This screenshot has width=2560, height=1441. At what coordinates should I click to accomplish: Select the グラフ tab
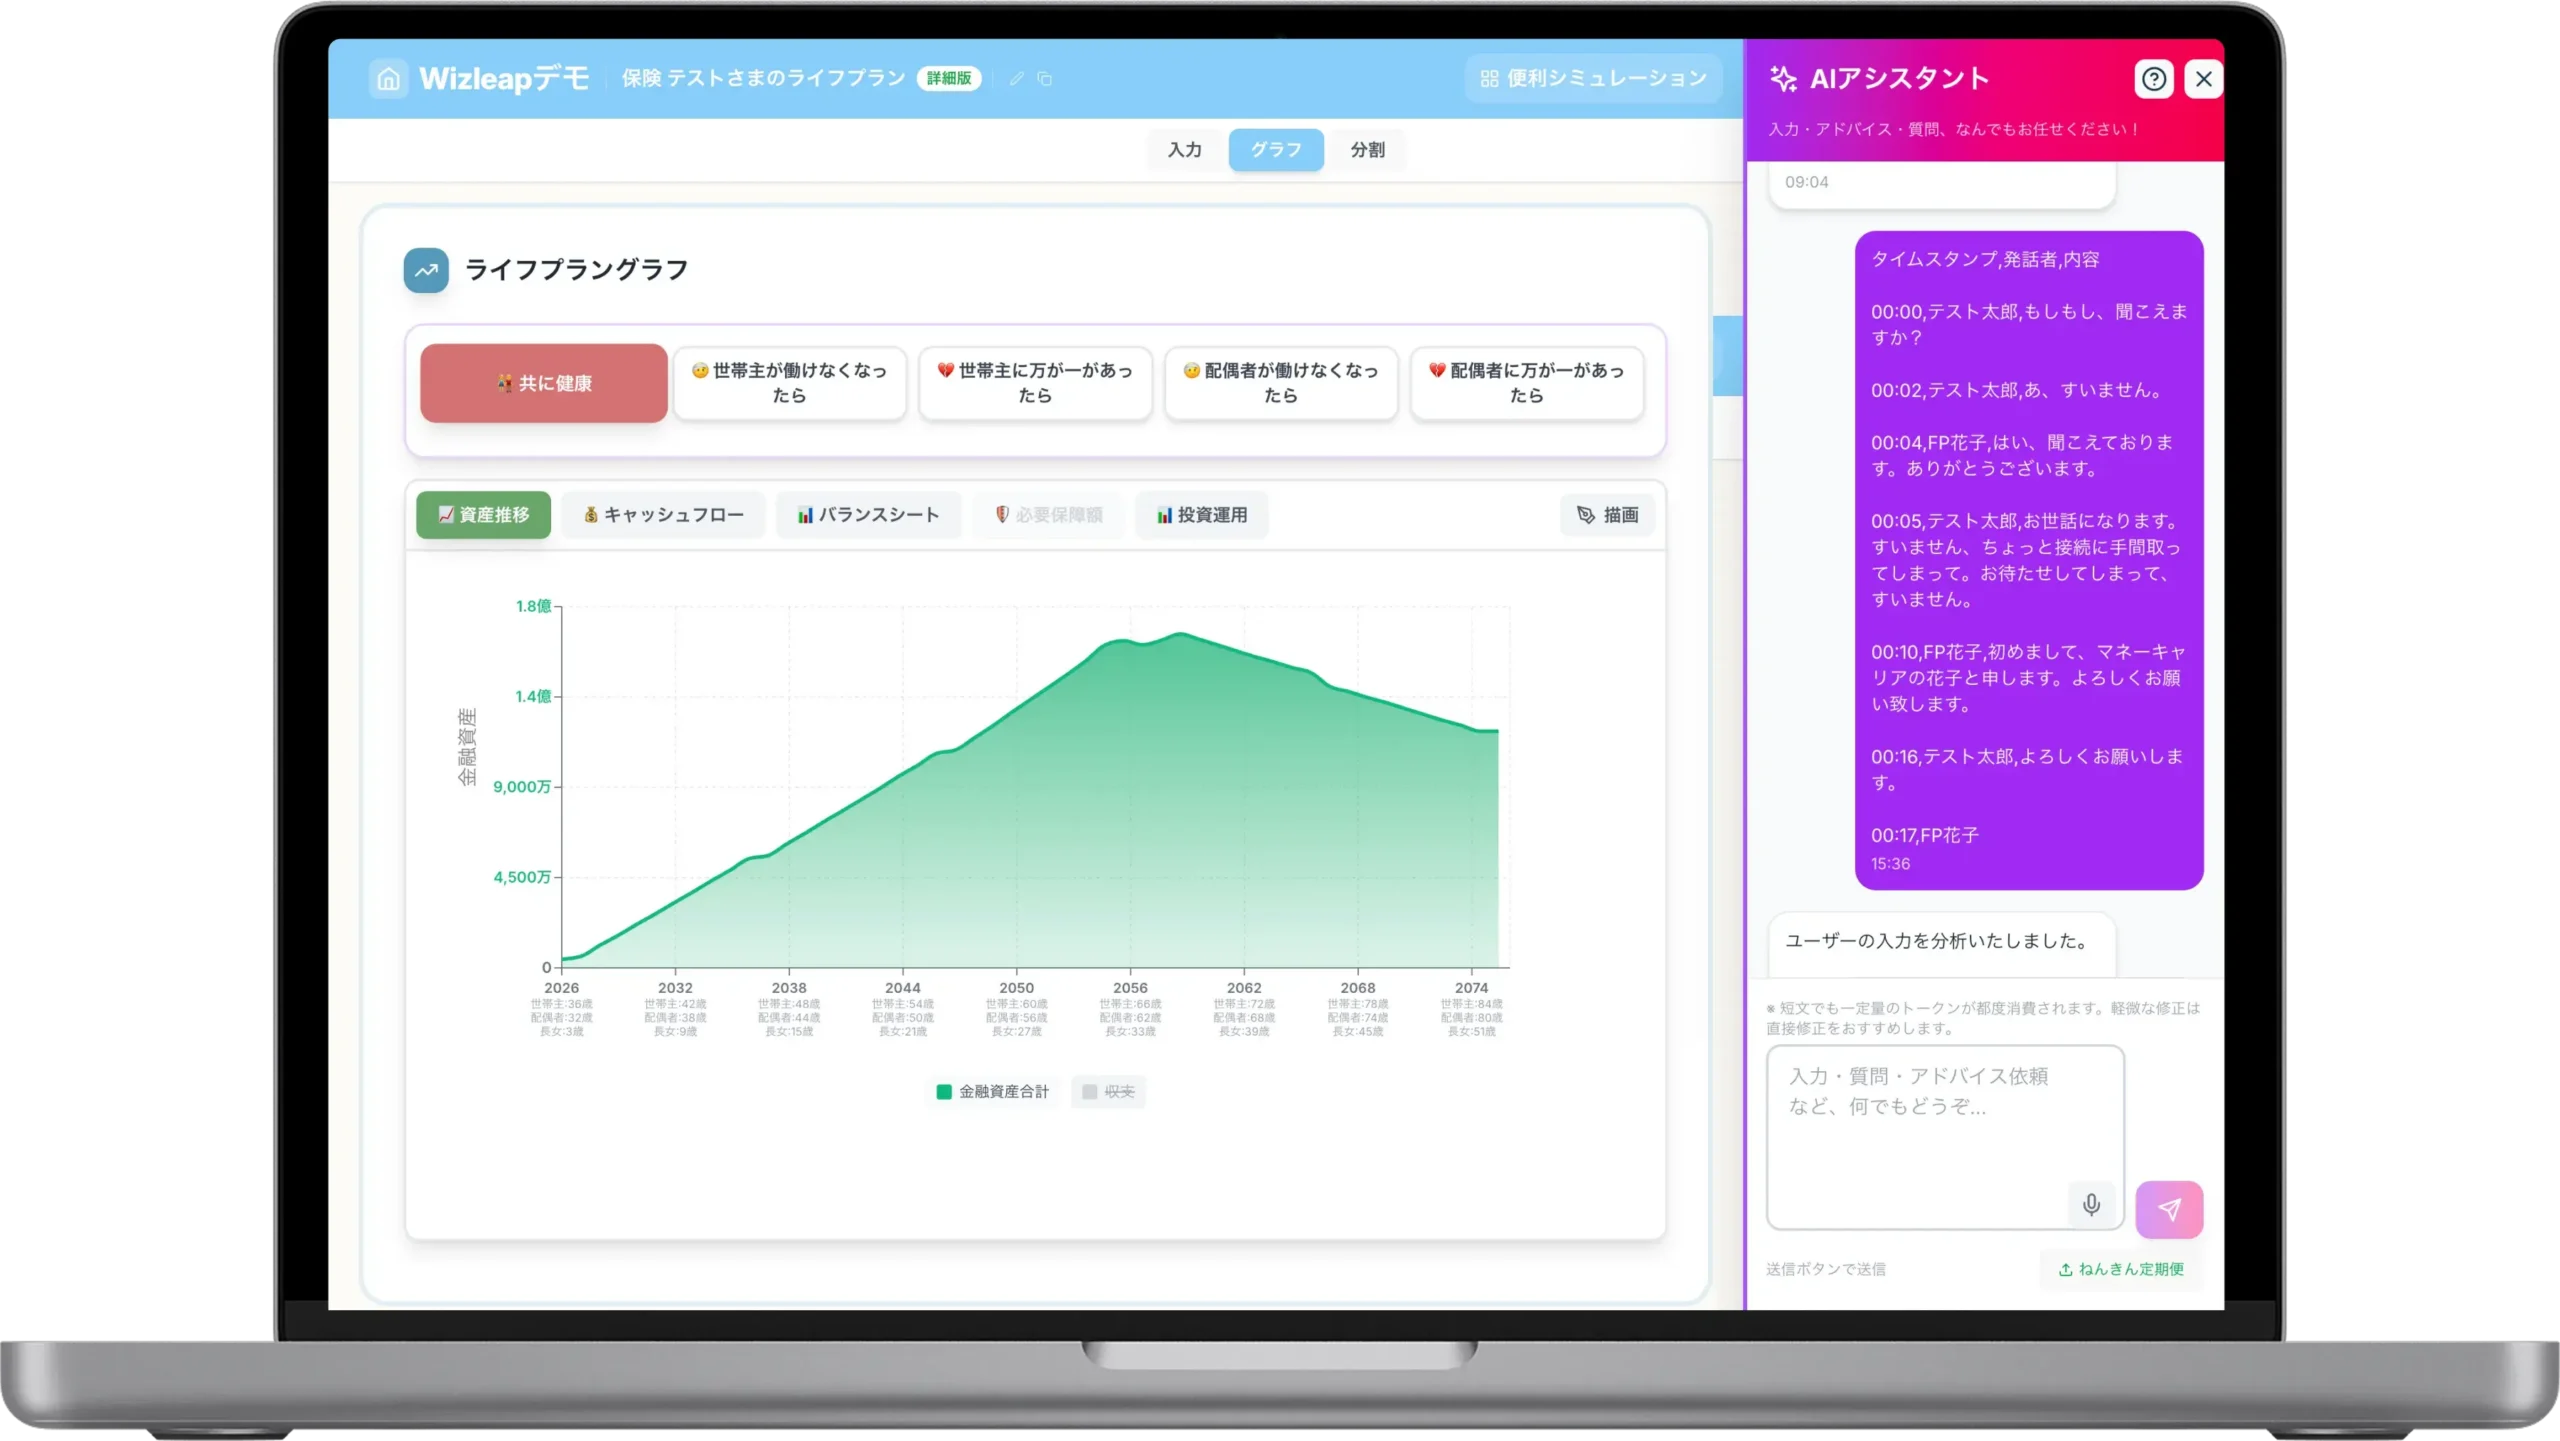pyautogui.click(x=1276, y=150)
